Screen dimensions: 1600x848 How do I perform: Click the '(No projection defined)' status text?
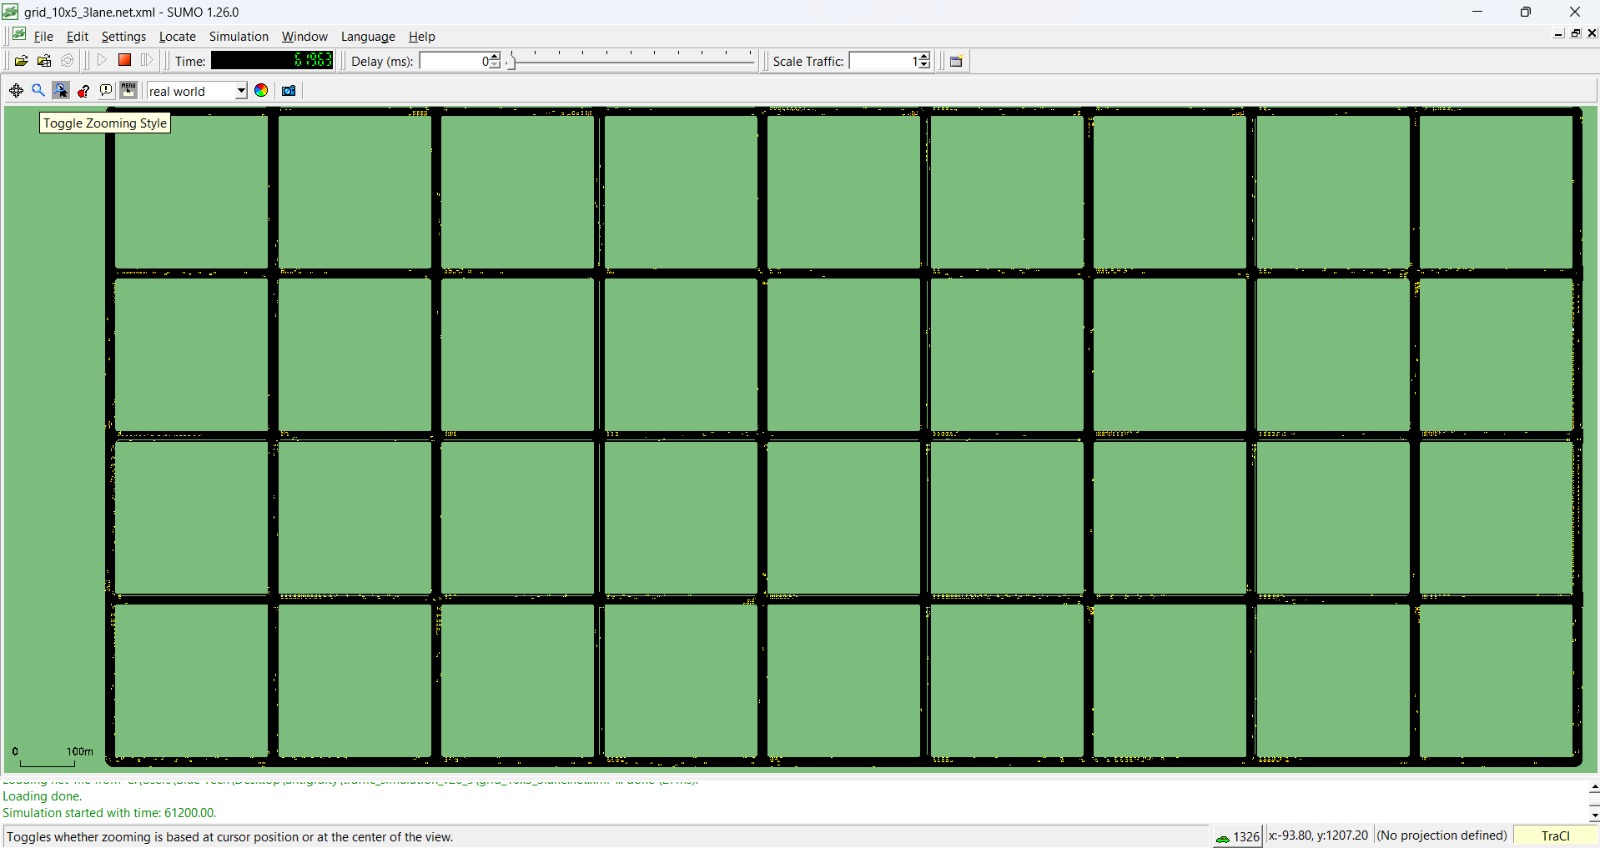point(1441,835)
